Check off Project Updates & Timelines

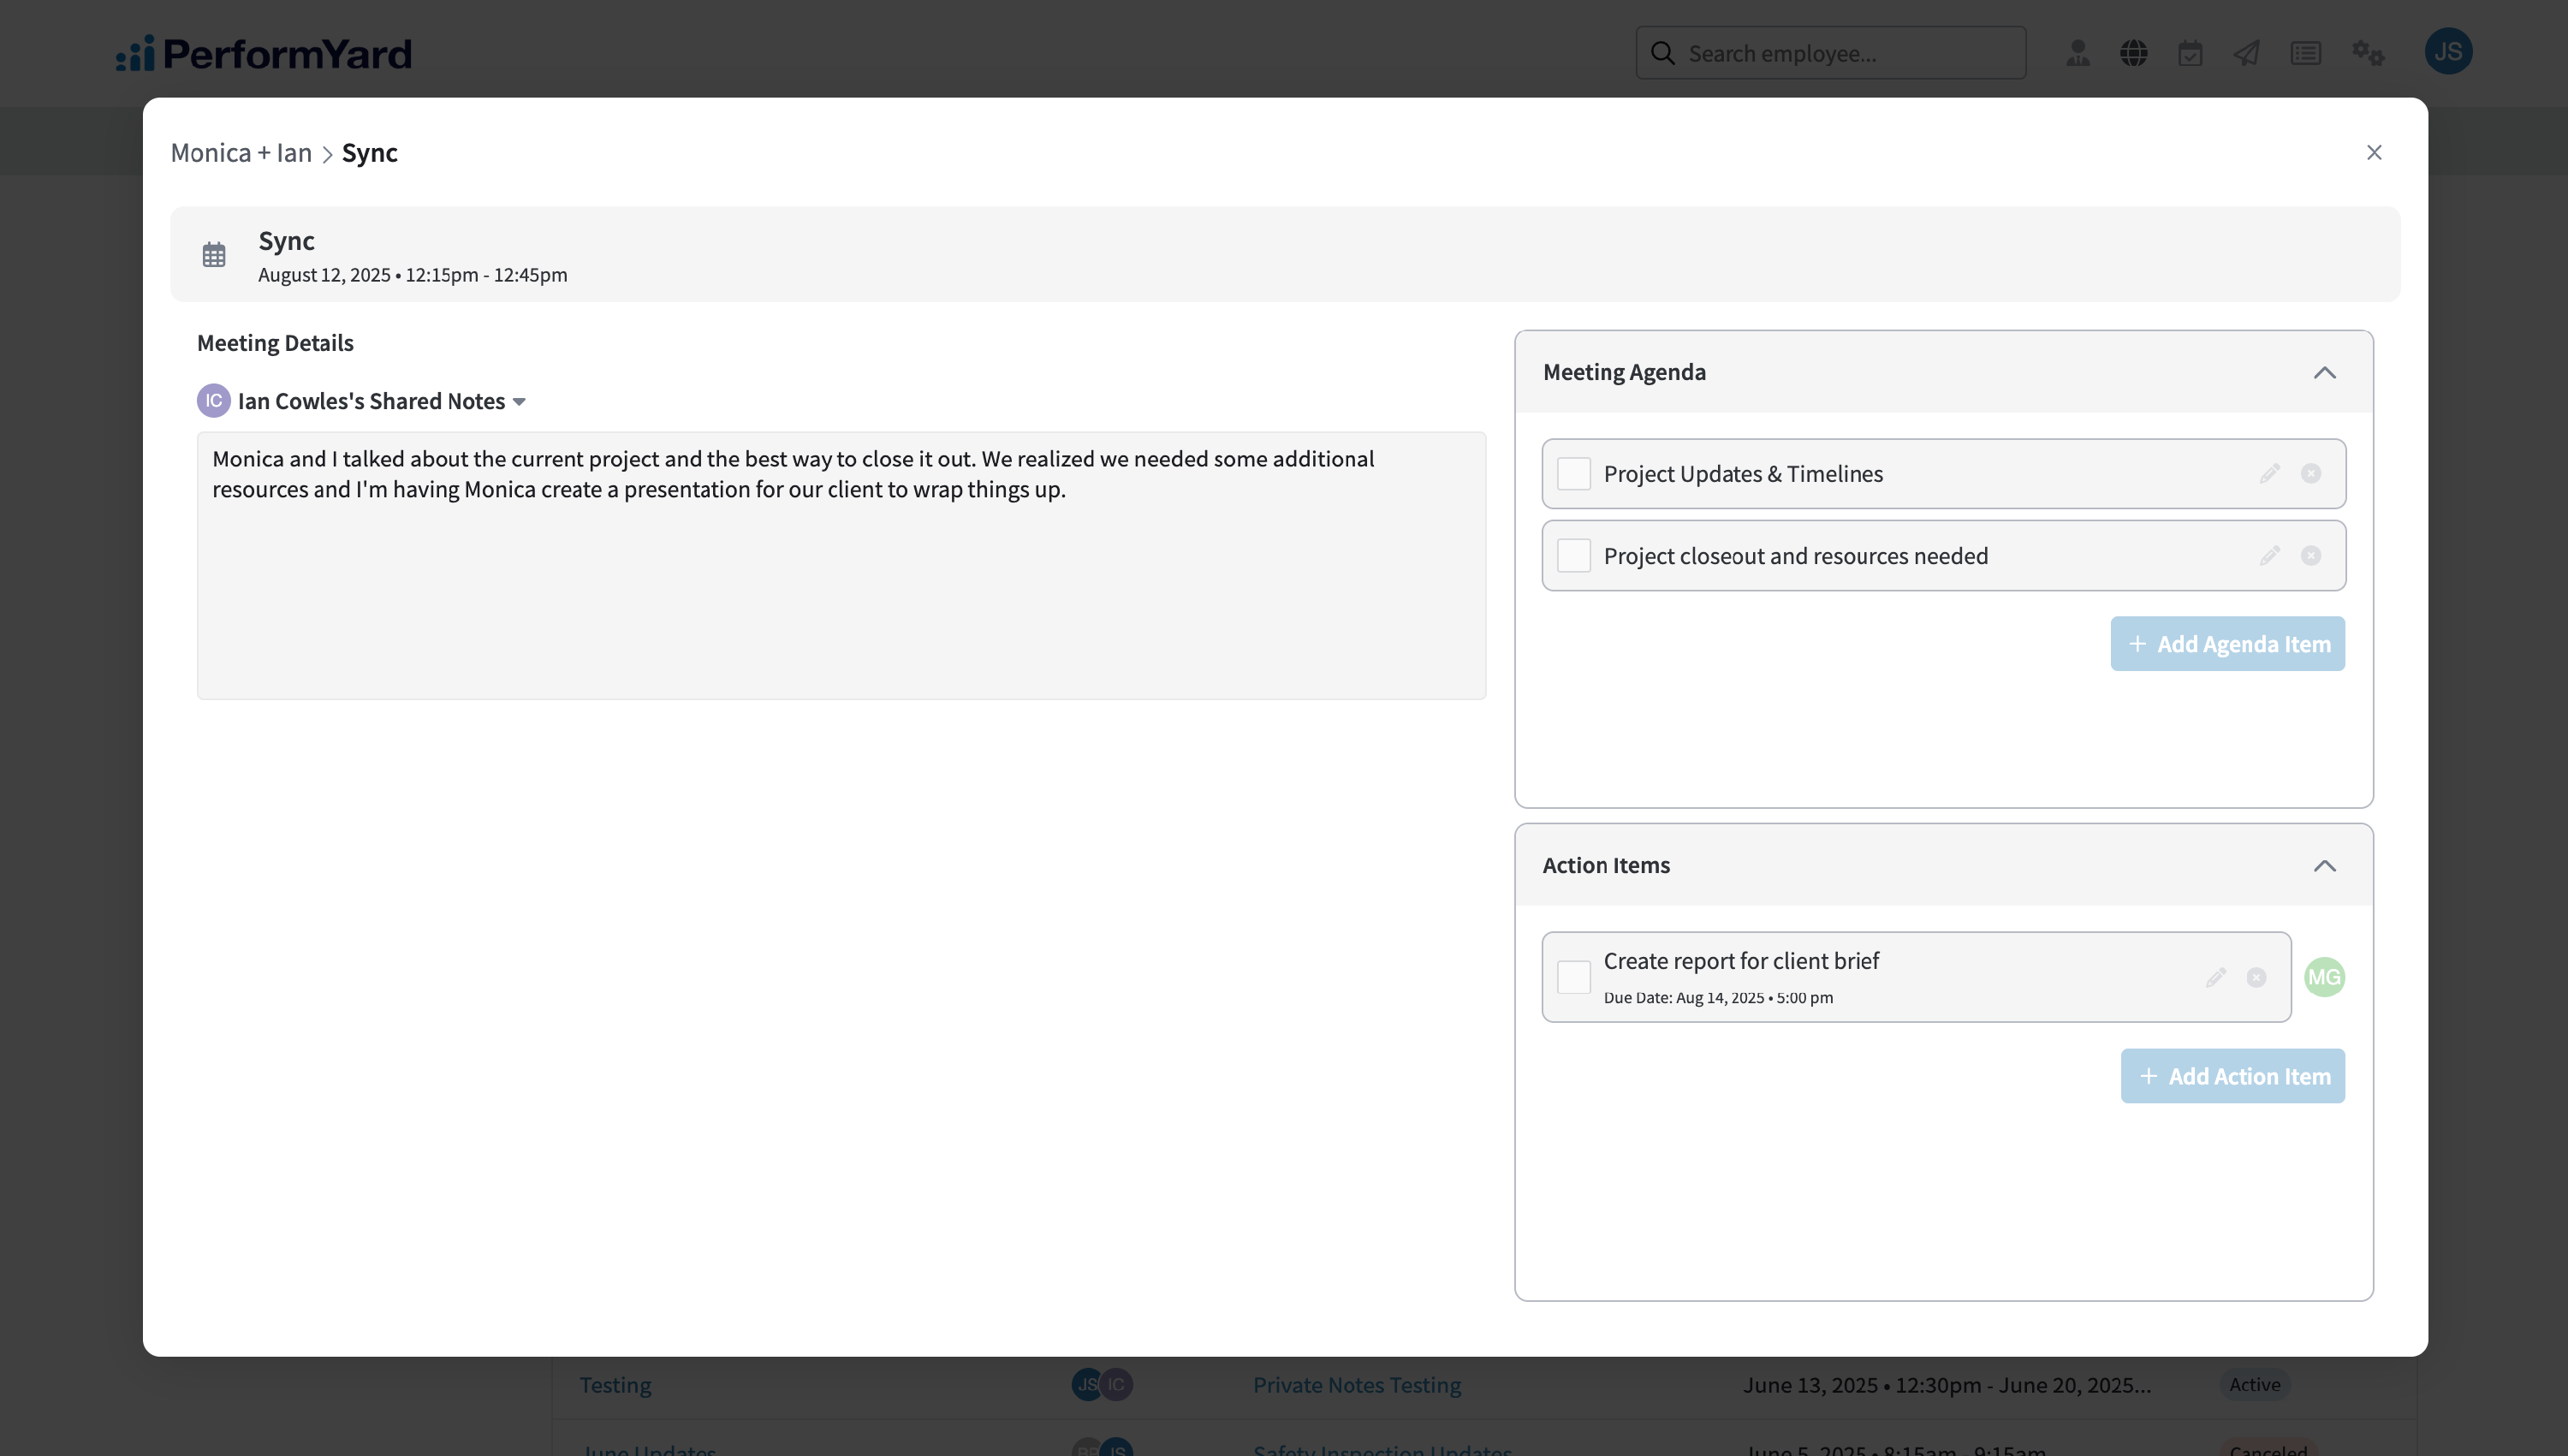pos(1573,473)
